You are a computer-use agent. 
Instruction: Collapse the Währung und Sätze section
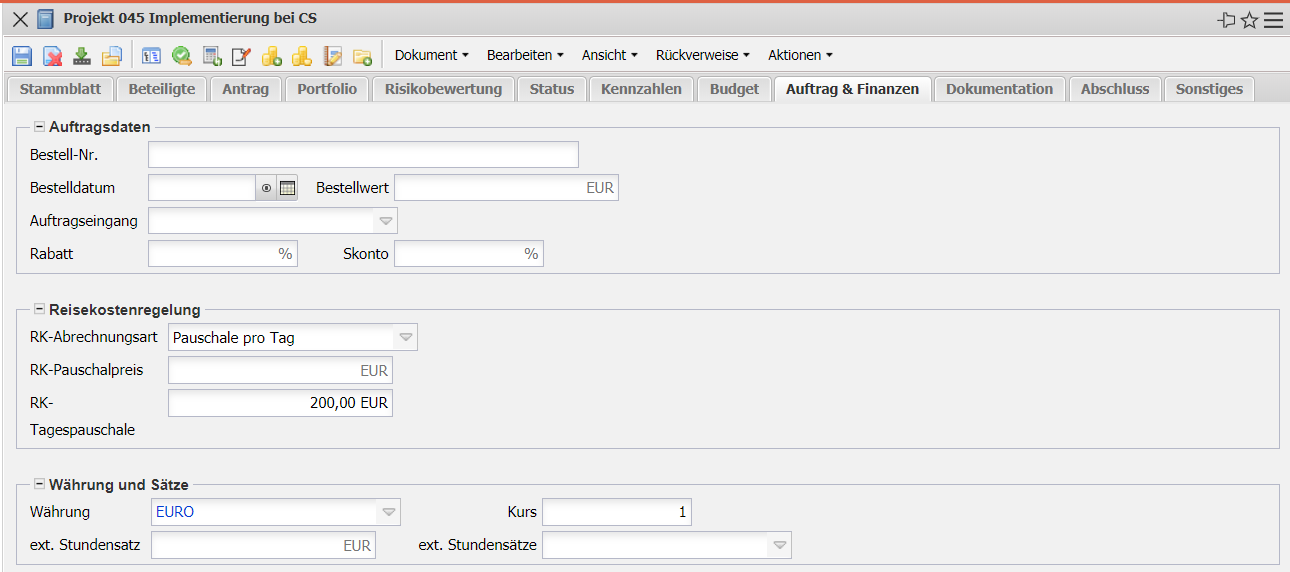tap(39, 485)
